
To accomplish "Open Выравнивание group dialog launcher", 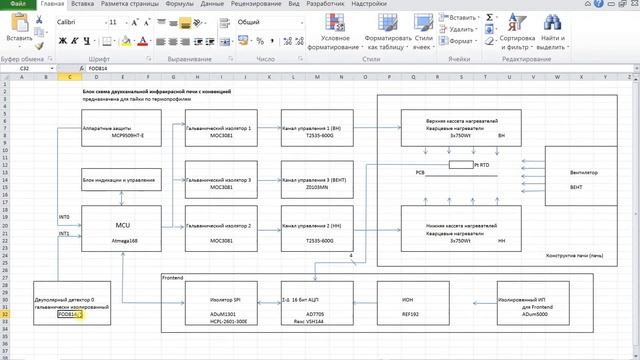I will [x=231, y=59].
